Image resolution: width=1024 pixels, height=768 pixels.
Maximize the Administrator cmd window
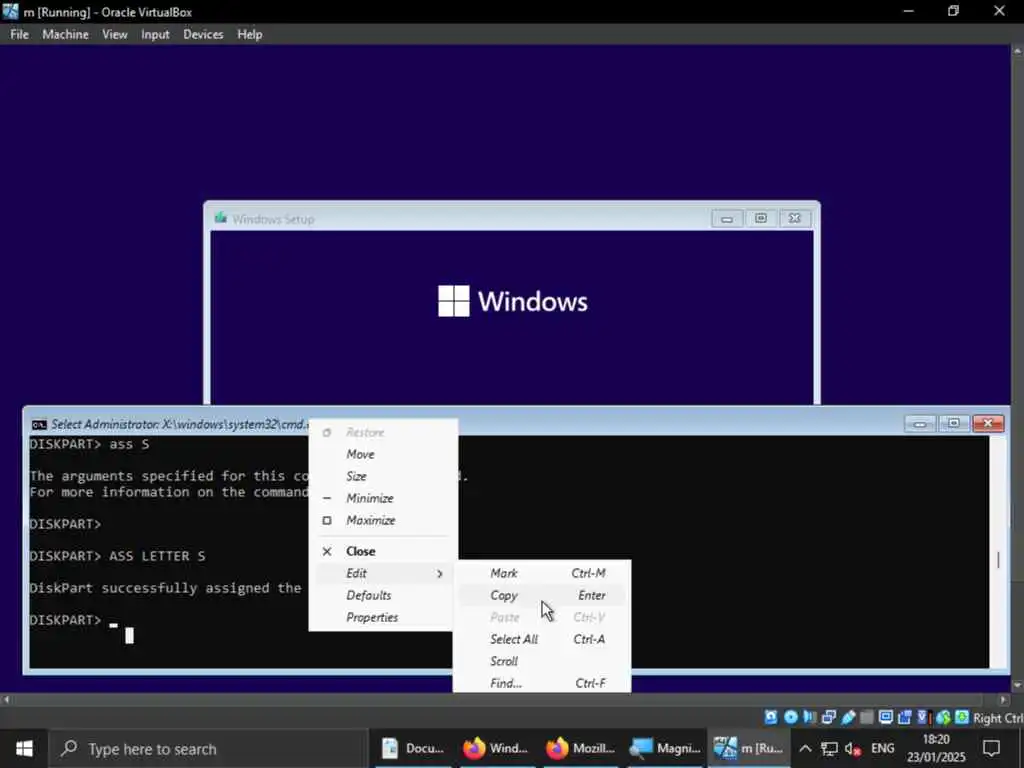click(954, 424)
